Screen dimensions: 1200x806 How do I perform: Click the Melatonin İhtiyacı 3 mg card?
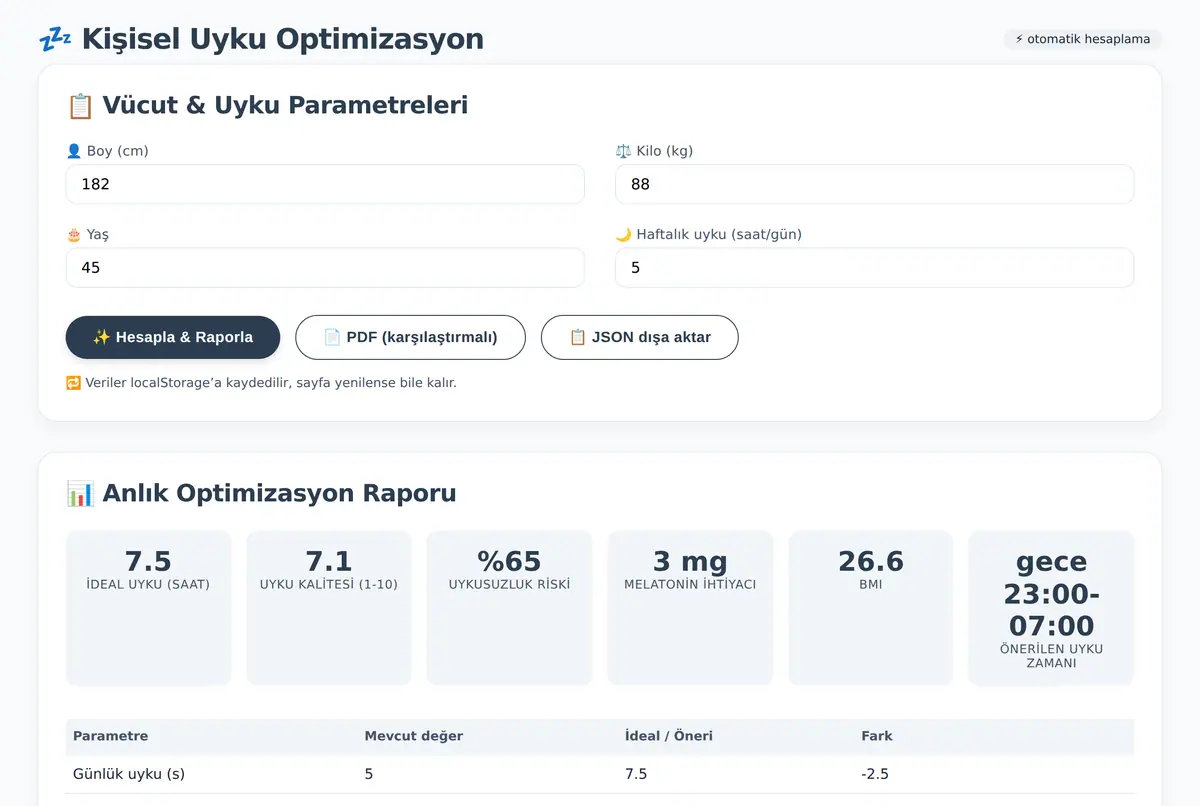pos(690,608)
